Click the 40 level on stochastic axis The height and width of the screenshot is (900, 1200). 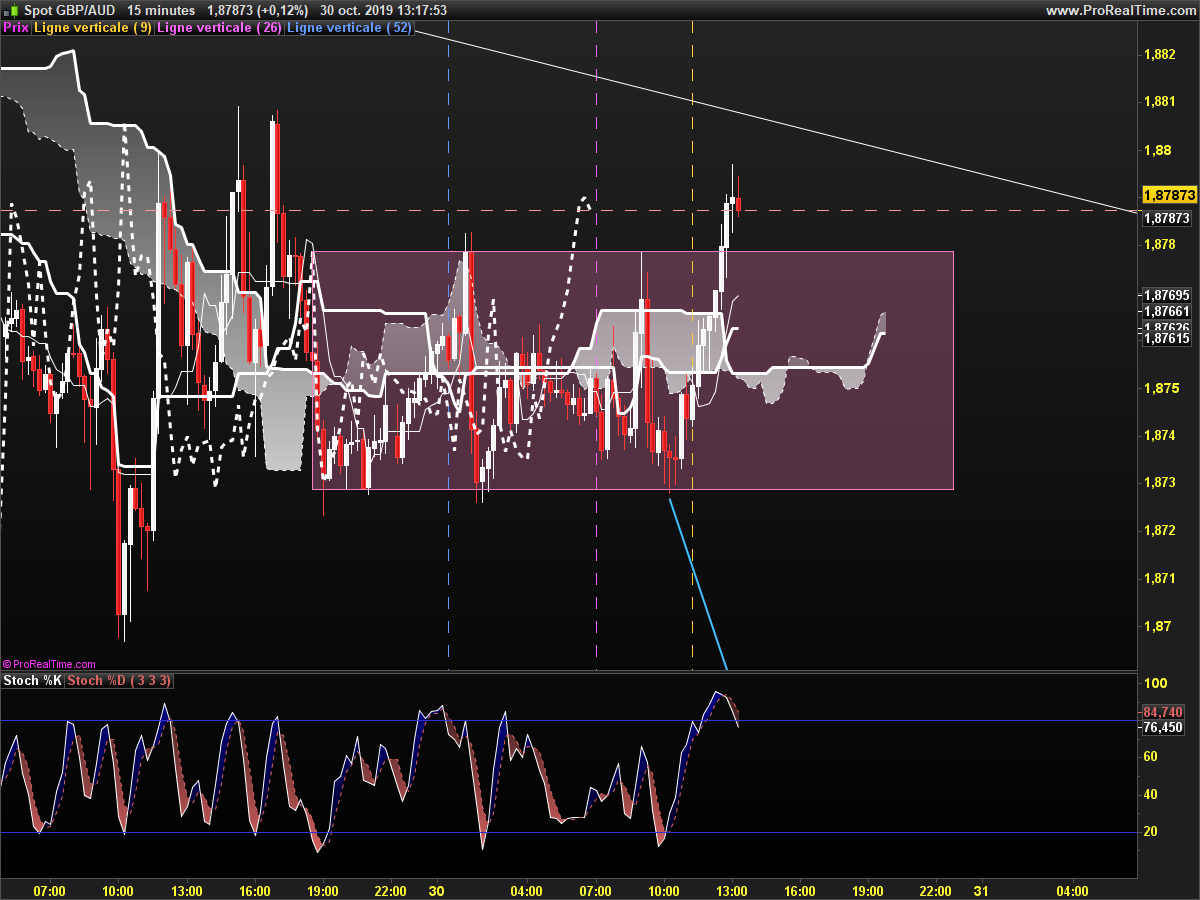(1151, 794)
